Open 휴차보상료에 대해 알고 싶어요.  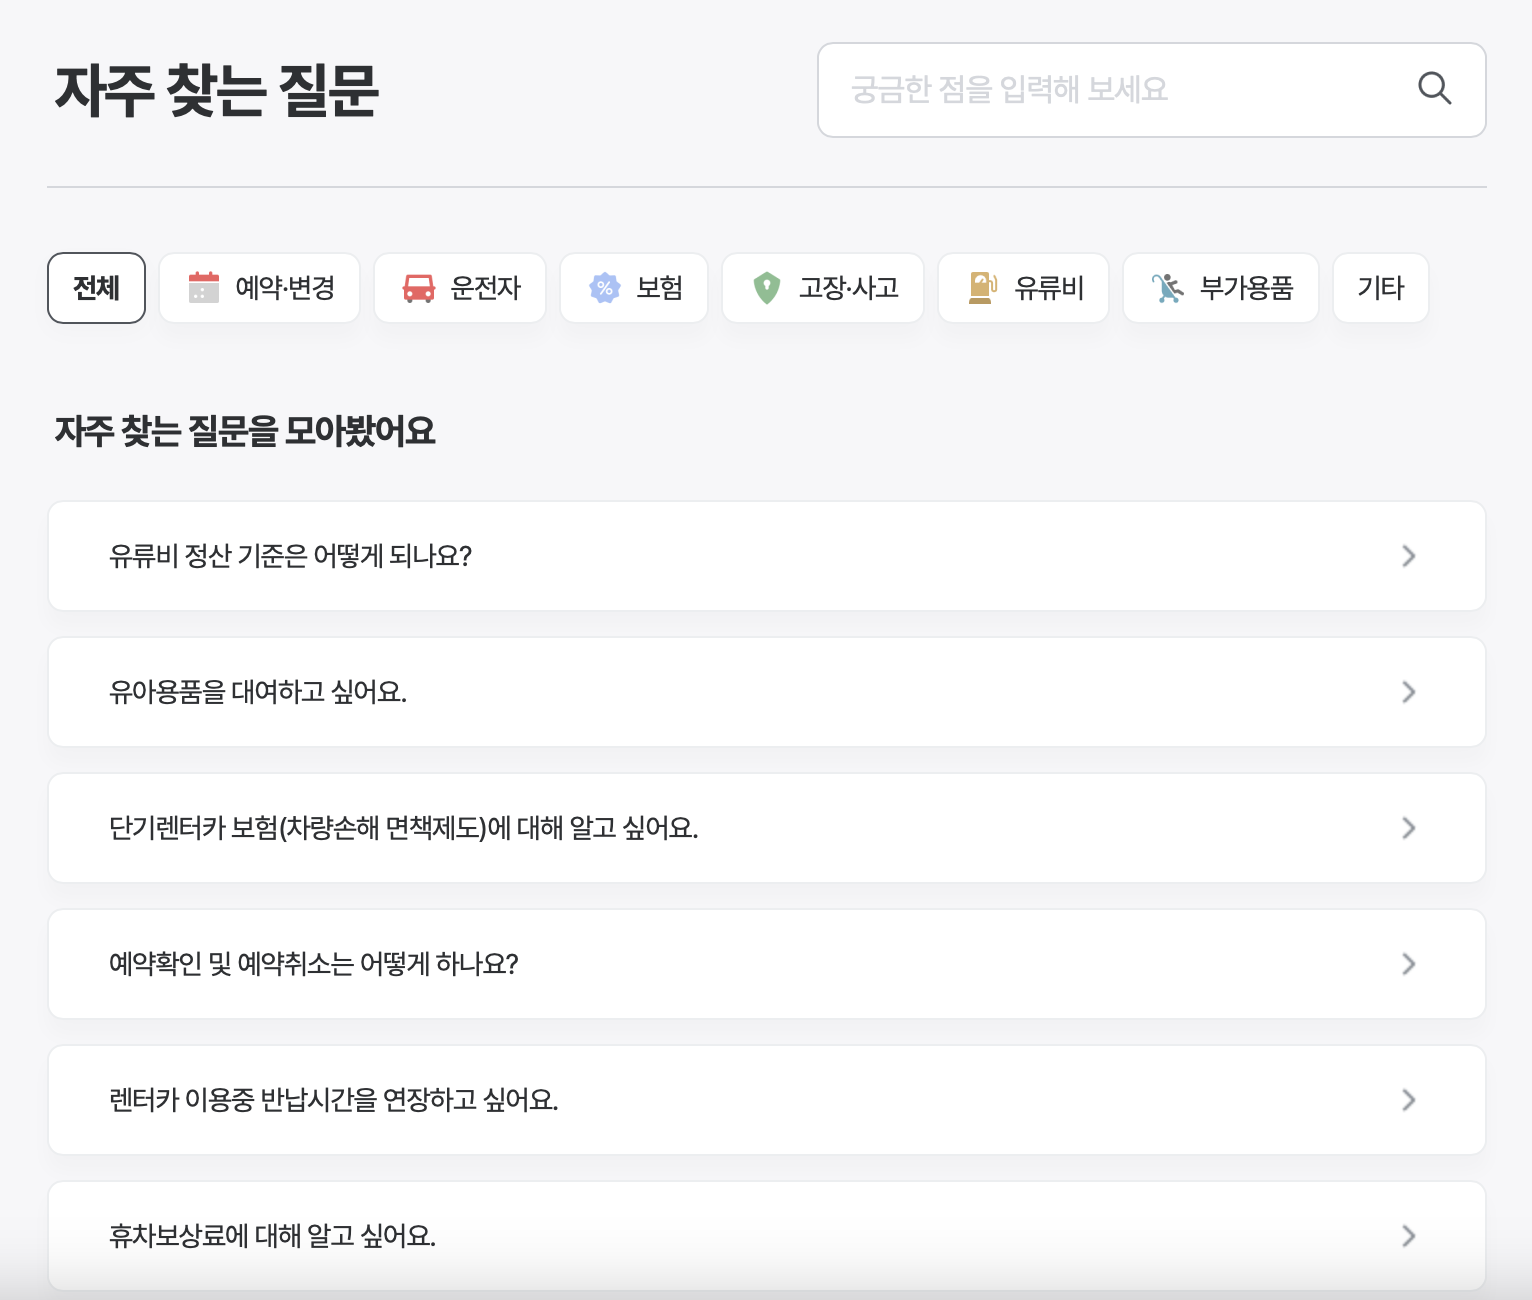767,1236
